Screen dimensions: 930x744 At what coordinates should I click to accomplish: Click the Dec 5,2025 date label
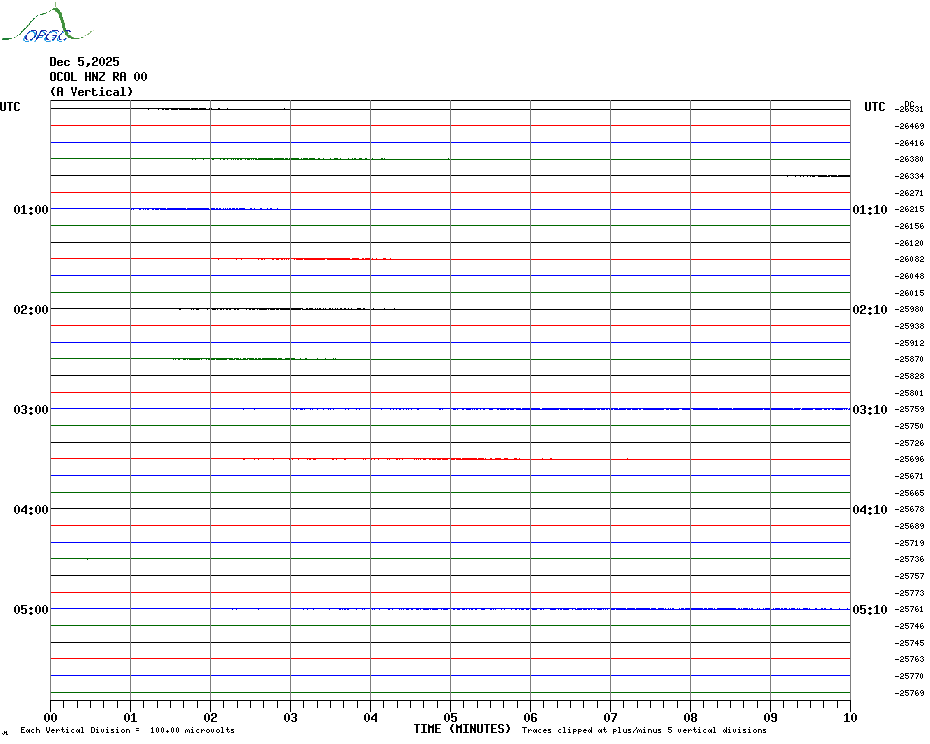[84, 62]
